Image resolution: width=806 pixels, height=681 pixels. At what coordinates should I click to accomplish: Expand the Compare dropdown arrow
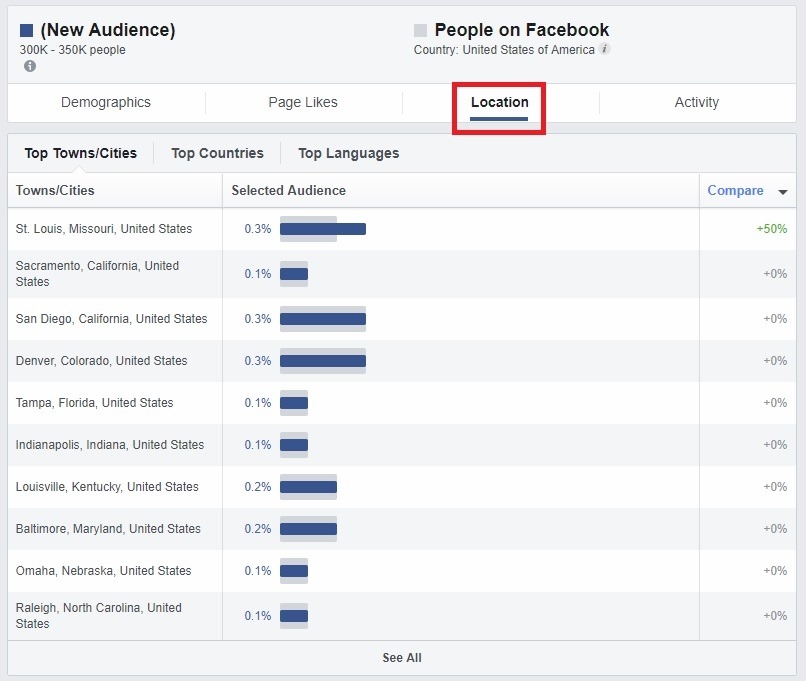[x=784, y=190]
